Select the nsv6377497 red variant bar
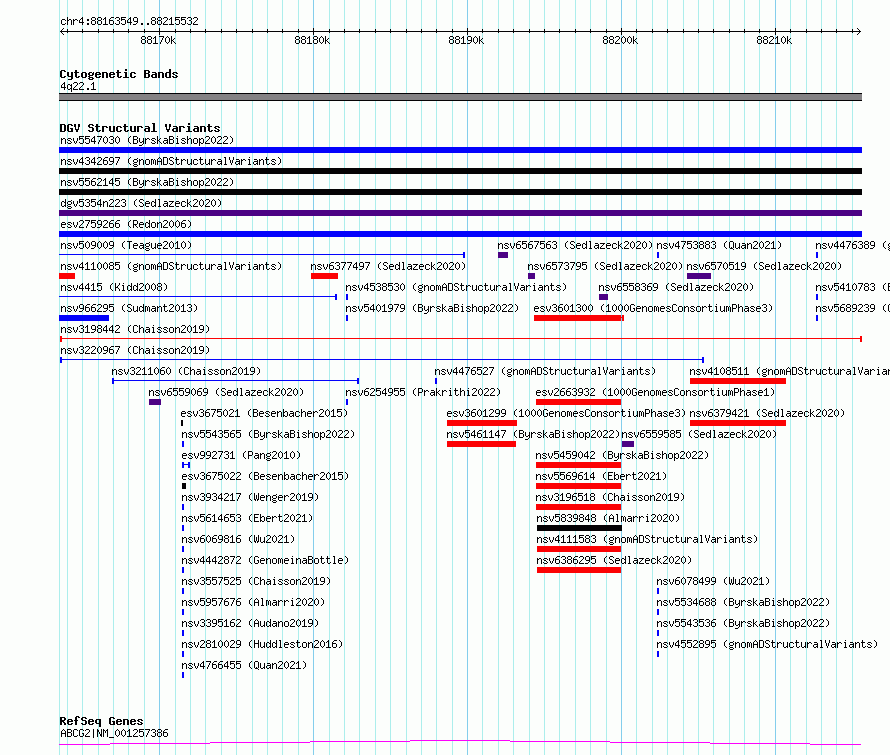890x755 pixels. (324, 276)
